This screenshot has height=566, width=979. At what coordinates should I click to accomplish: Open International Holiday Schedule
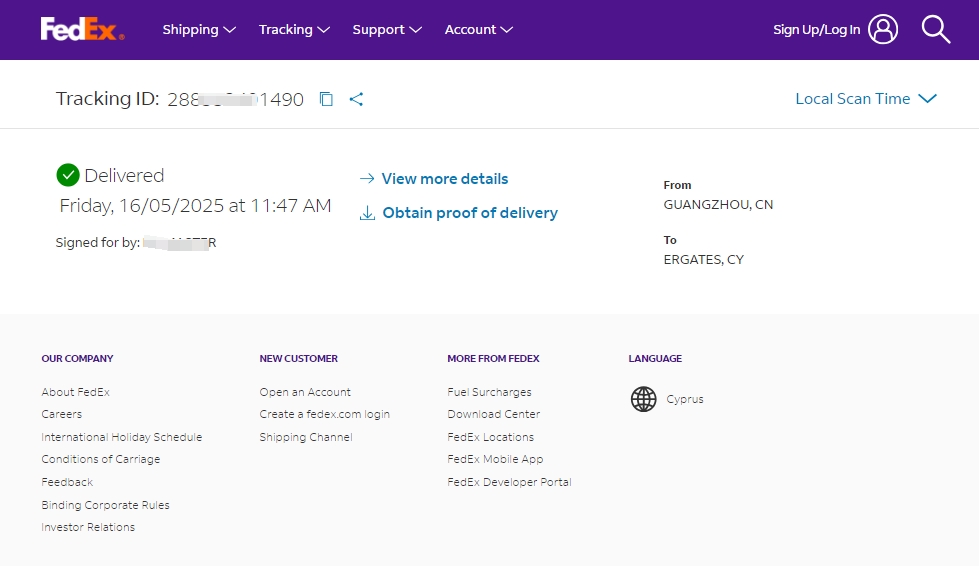(x=122, y=437)
